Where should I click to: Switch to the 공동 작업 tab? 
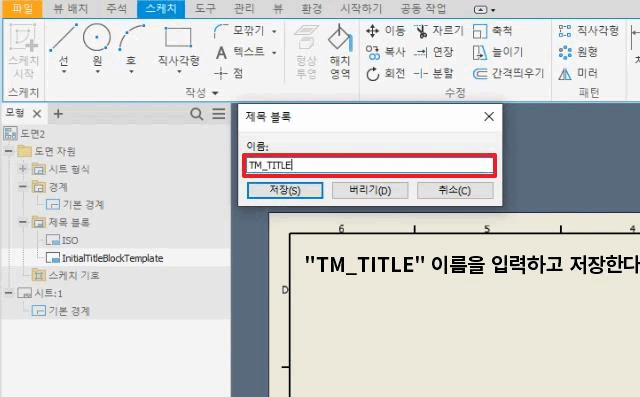(x=423, y=9)
